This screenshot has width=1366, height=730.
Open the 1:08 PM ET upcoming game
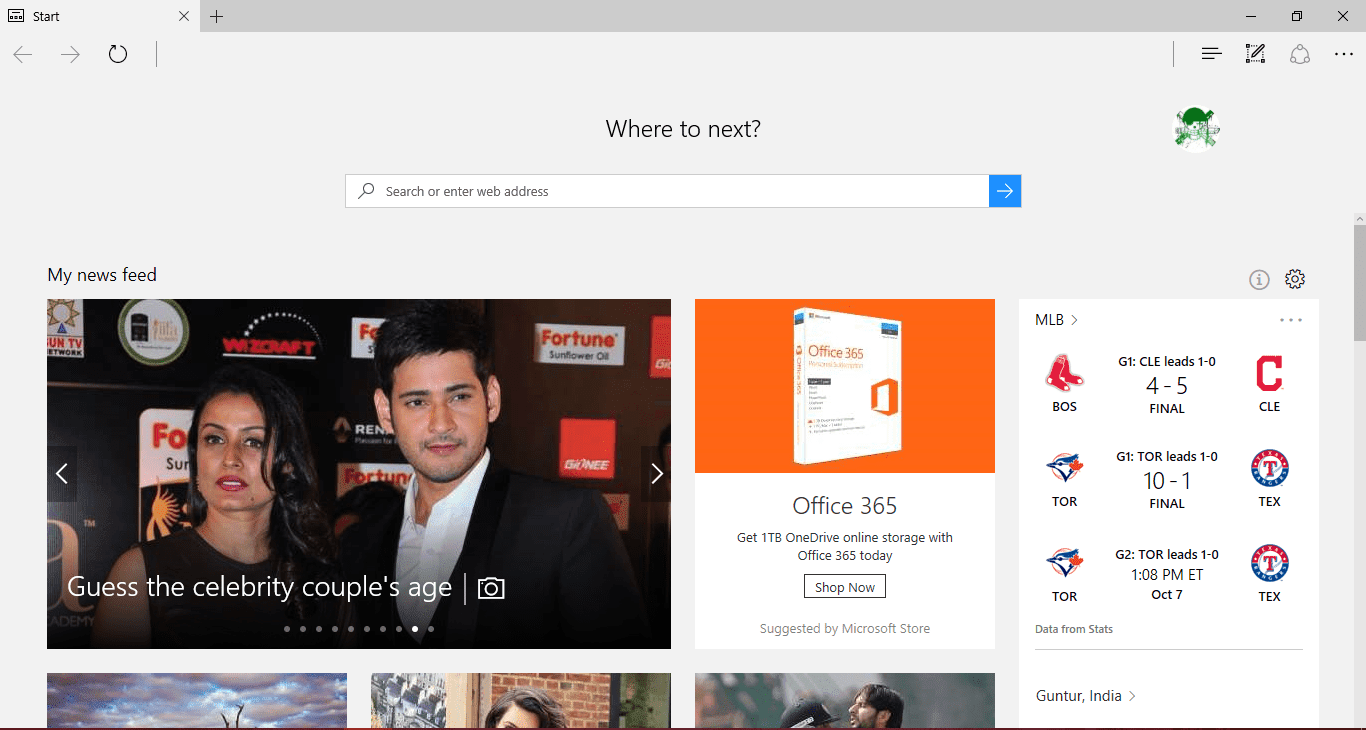(1167, 575)
